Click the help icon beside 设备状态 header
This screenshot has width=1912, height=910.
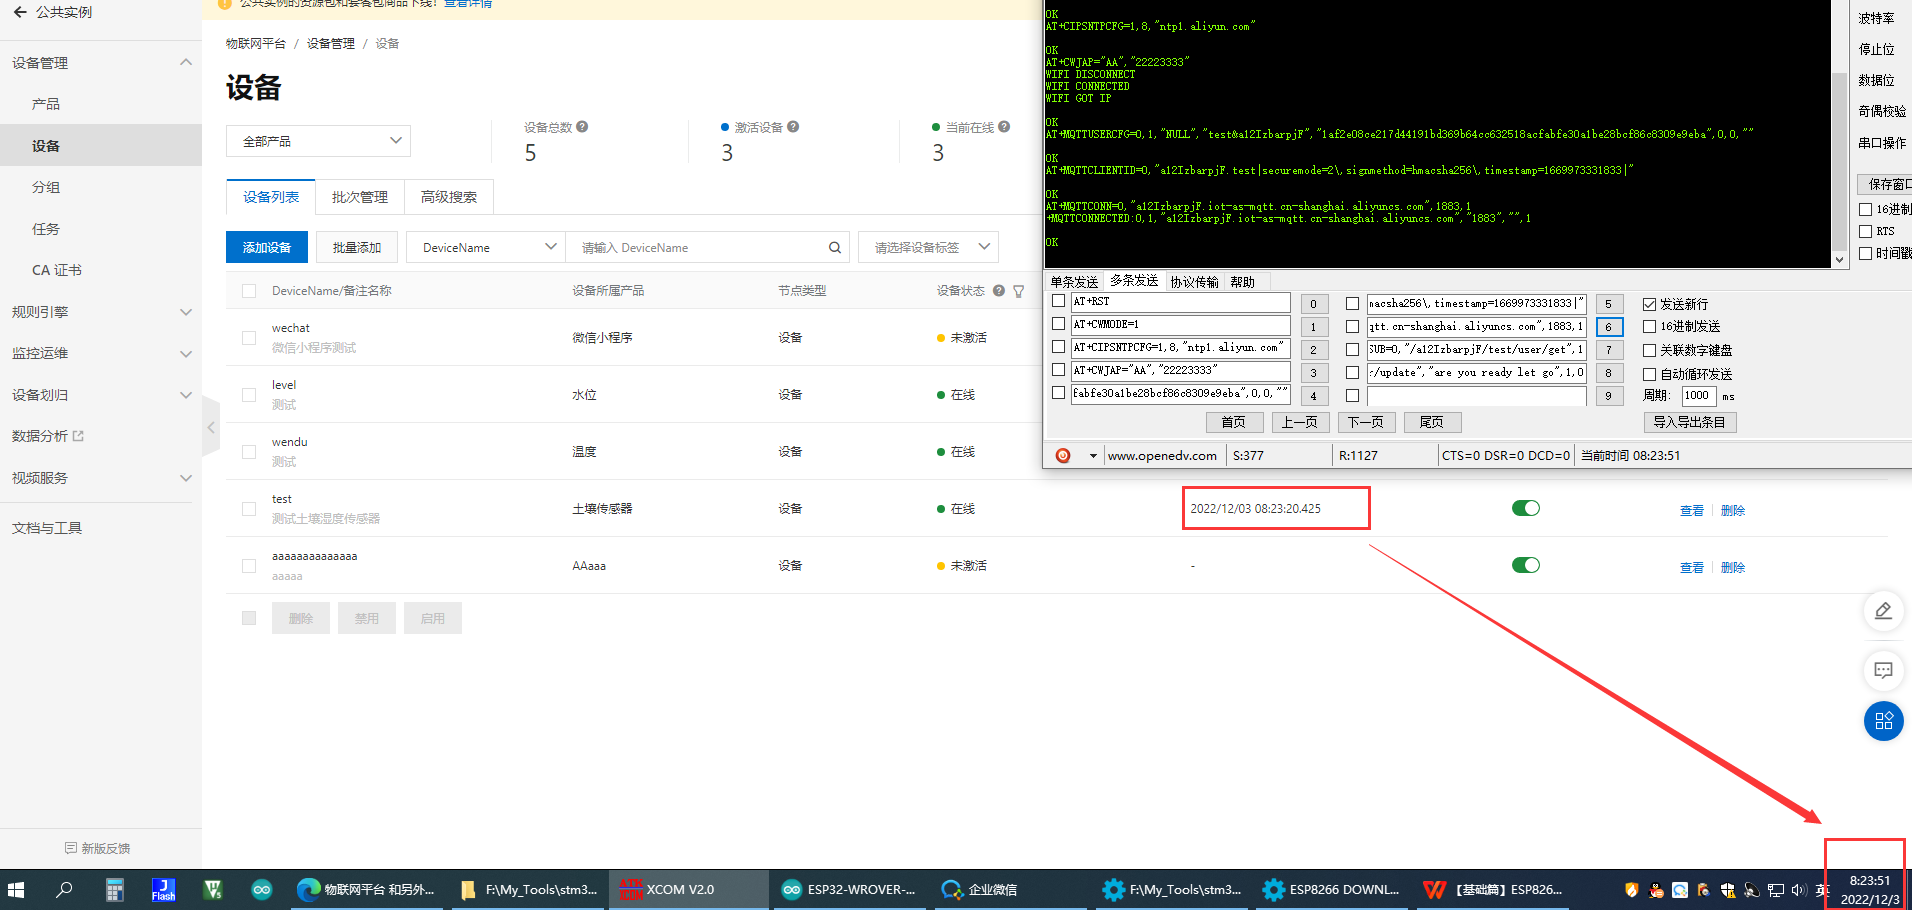[x=998, y=291]
